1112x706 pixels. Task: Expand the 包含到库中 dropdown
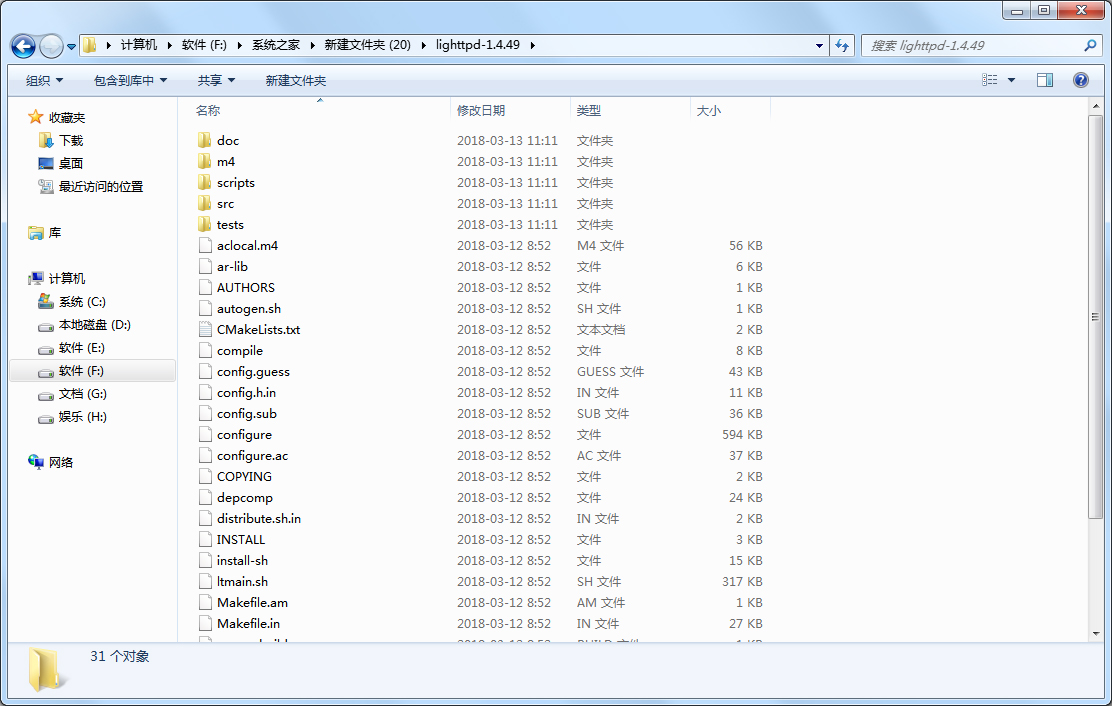(130, 80)
